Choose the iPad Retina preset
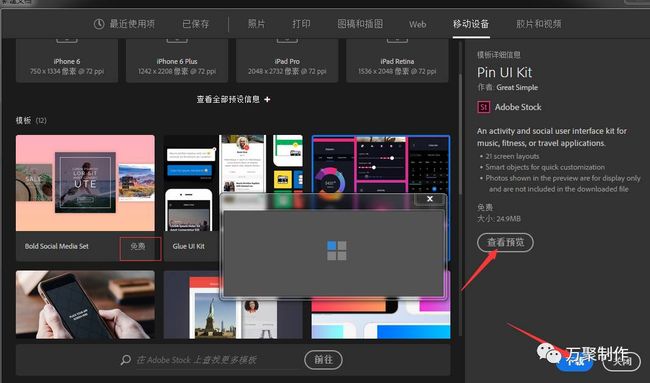 point(397,61)
